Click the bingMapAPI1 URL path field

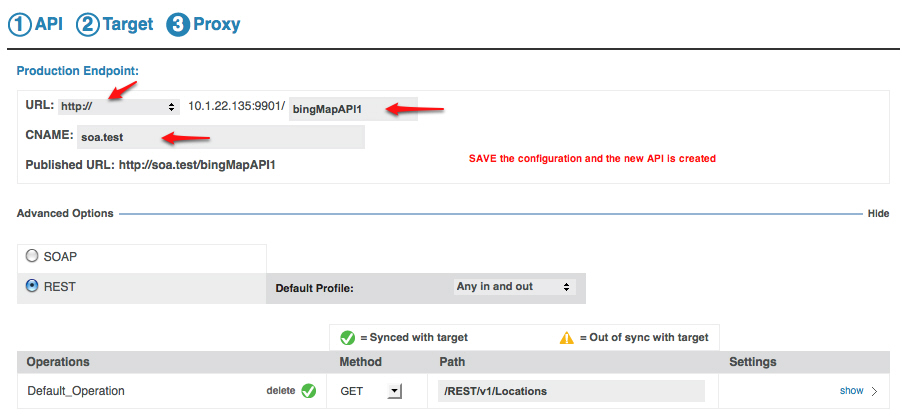[353, 109]
